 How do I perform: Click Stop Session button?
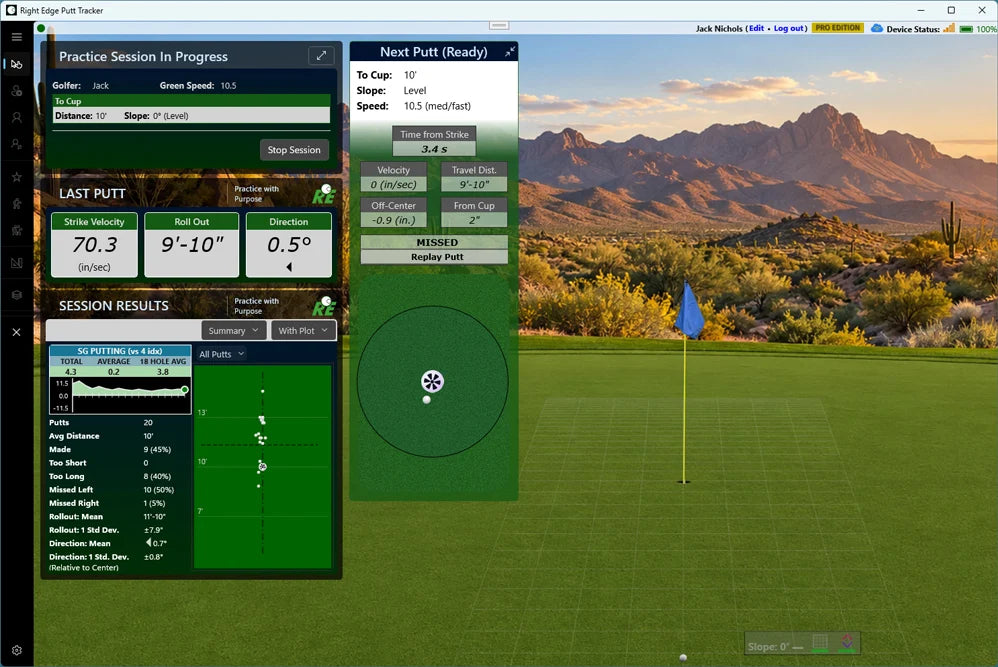tap(294, 150)
